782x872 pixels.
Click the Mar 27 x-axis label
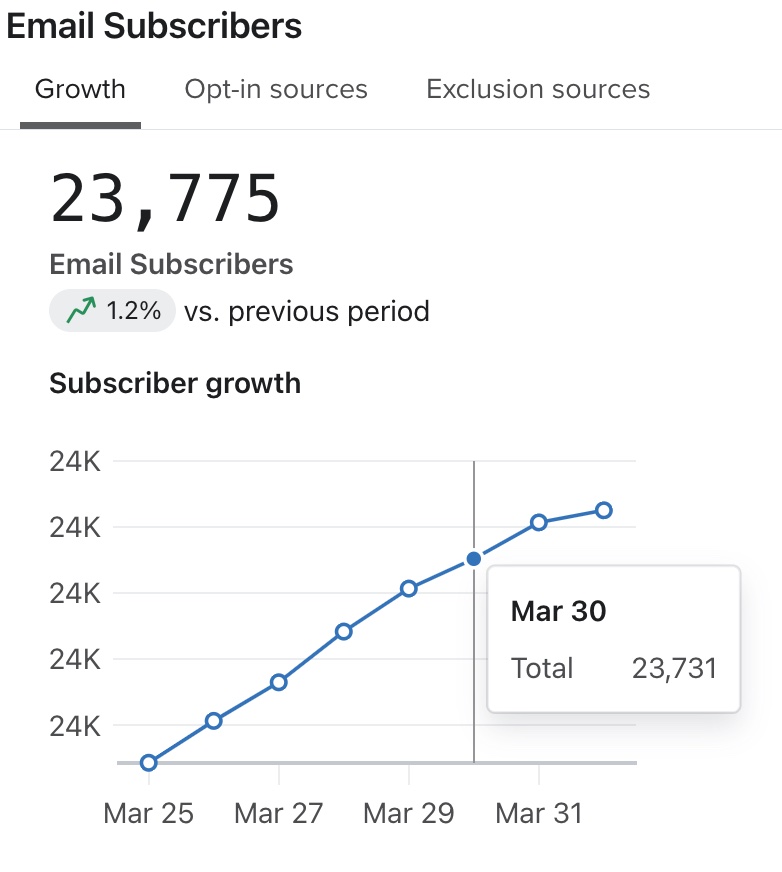[x=279, y=813]
